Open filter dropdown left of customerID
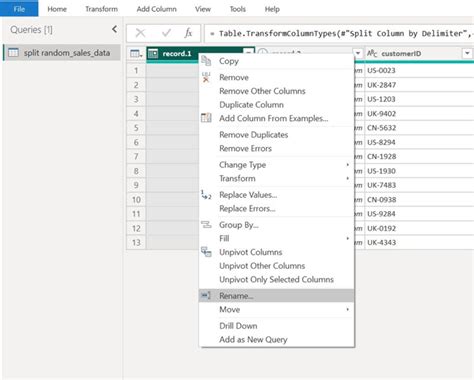 358,53
